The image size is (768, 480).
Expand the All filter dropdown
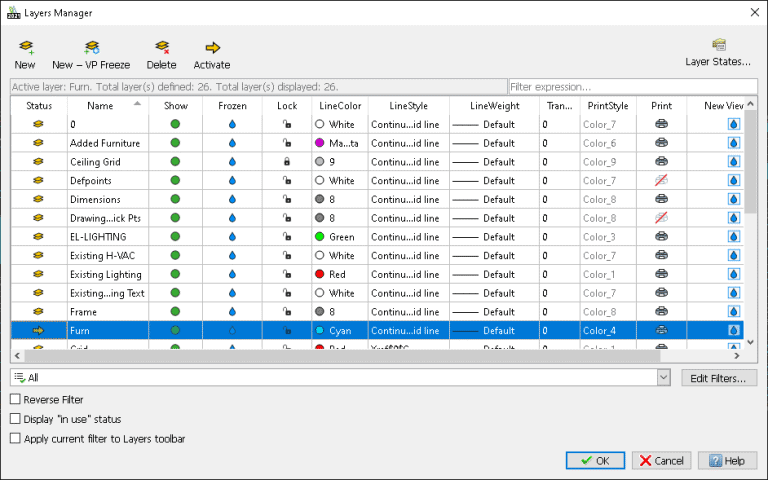point(663,377)
